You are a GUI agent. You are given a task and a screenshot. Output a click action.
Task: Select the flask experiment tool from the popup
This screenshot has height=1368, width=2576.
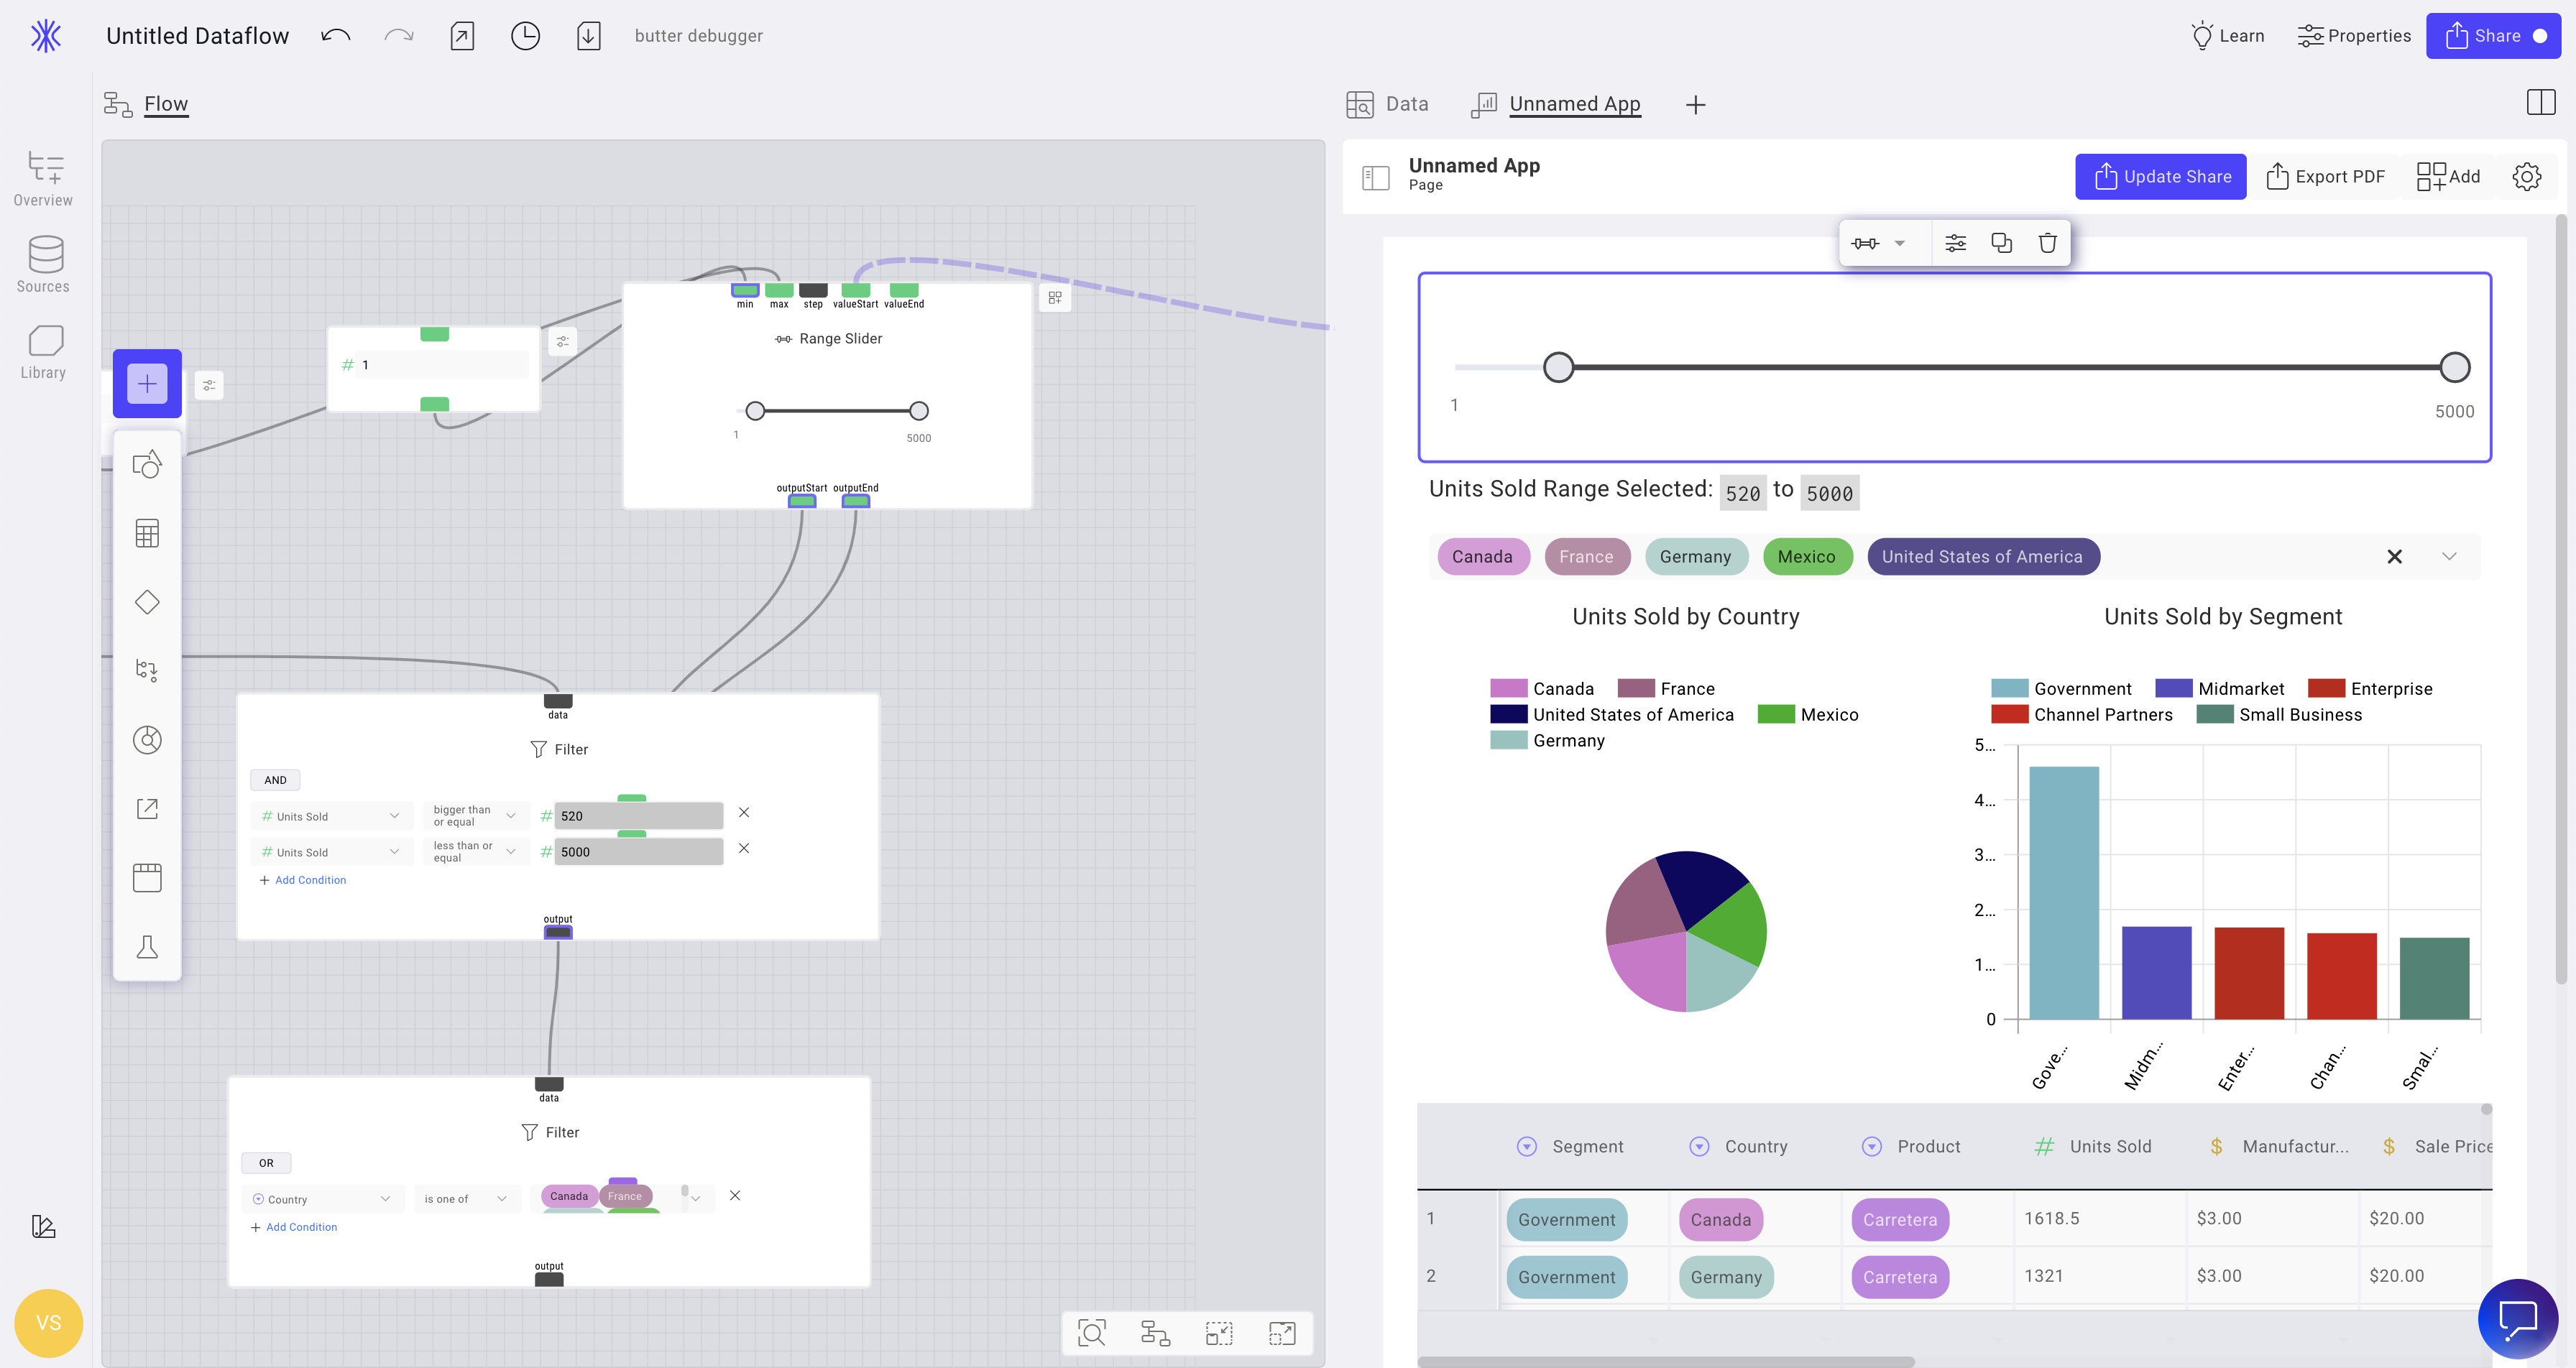pyautogui.click(x=147, y=946)
